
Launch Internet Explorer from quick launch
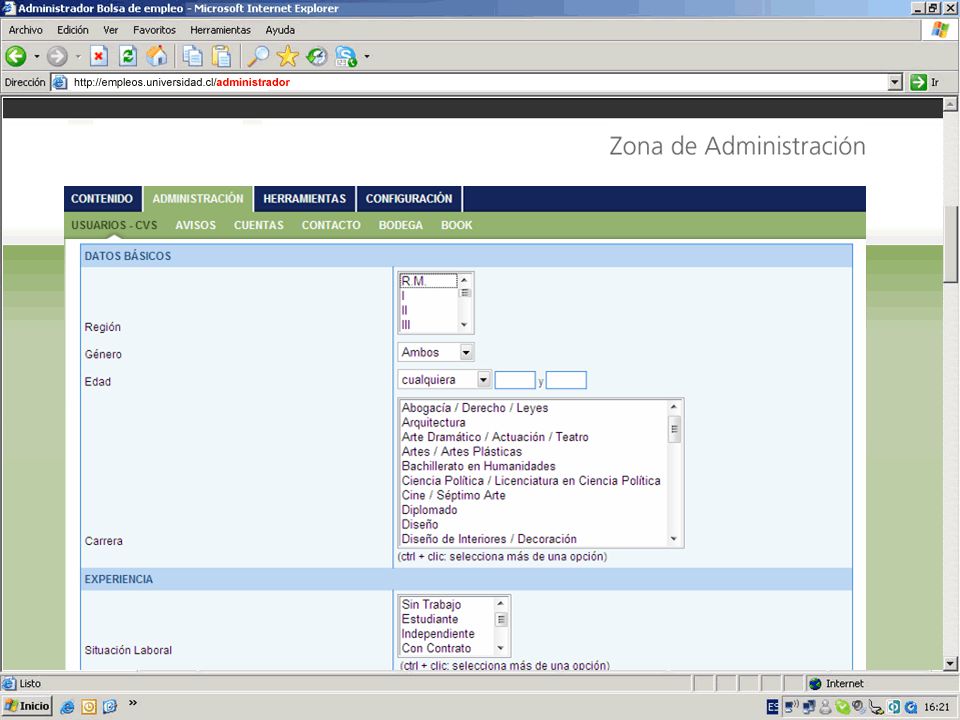click(x=67, y=707)
